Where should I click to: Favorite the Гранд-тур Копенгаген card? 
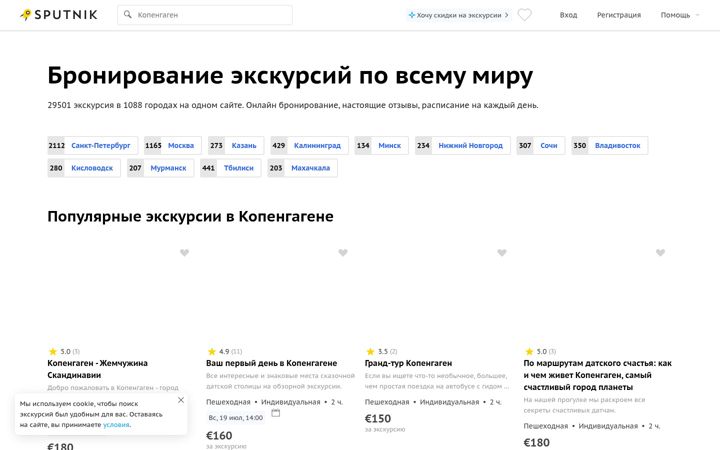point(502,253)
